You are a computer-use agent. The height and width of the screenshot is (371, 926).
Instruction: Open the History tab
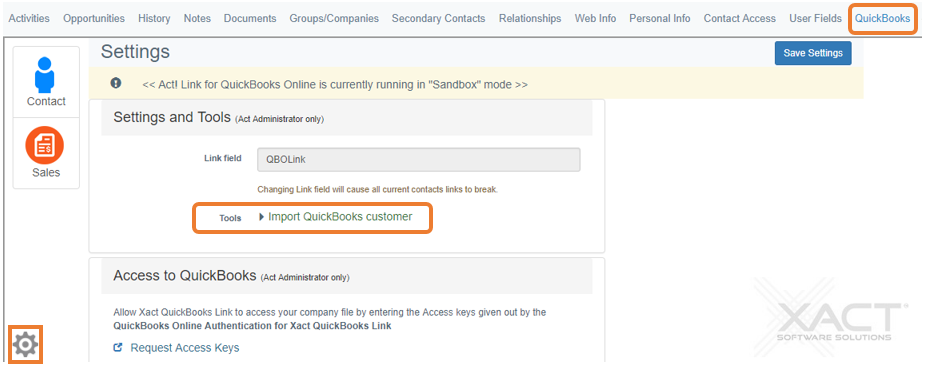pyautogui.click(x=154, y=18)
